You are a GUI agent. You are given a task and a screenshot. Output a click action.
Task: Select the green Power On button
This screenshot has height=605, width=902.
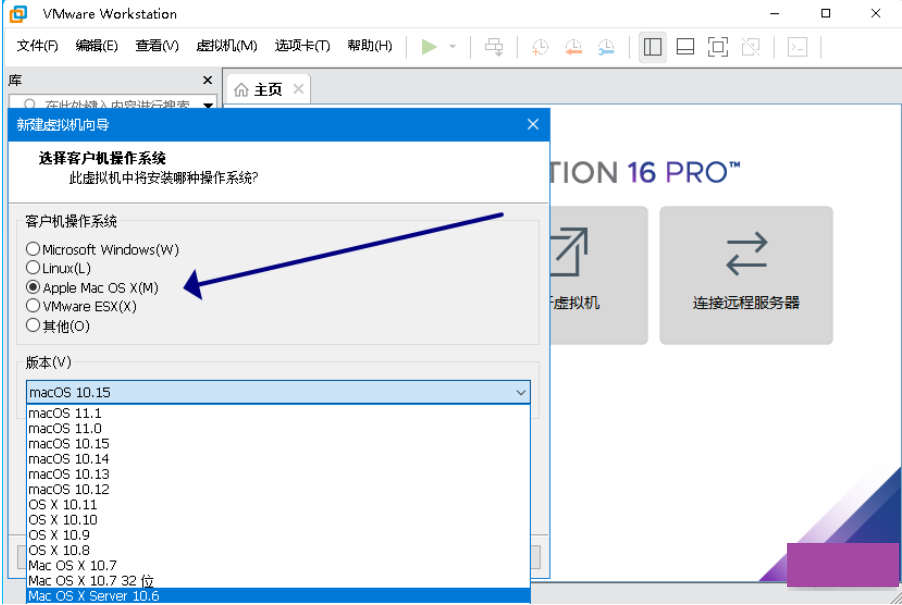tap(431, 46)
